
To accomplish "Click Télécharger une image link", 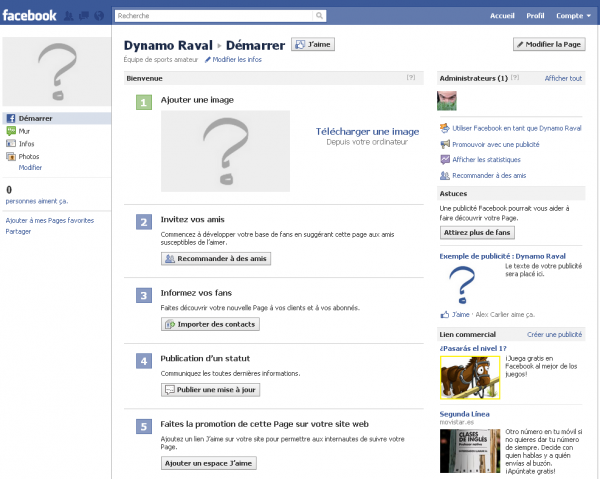I will (x=367, y=132).
